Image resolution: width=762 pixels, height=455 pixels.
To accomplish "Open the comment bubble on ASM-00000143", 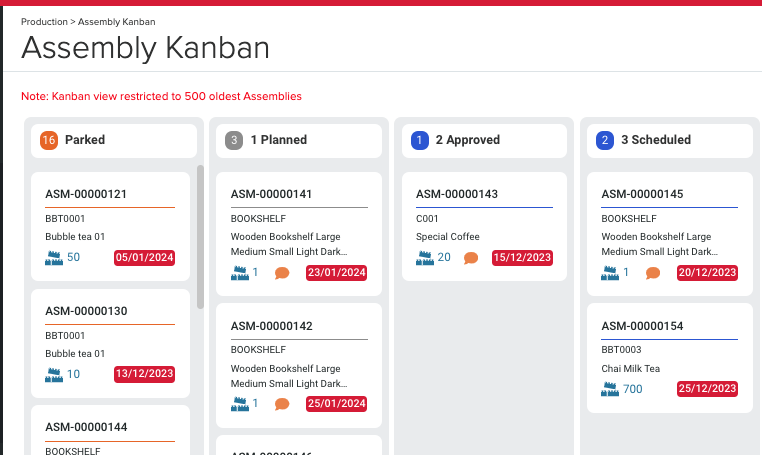I will (471, 257).
